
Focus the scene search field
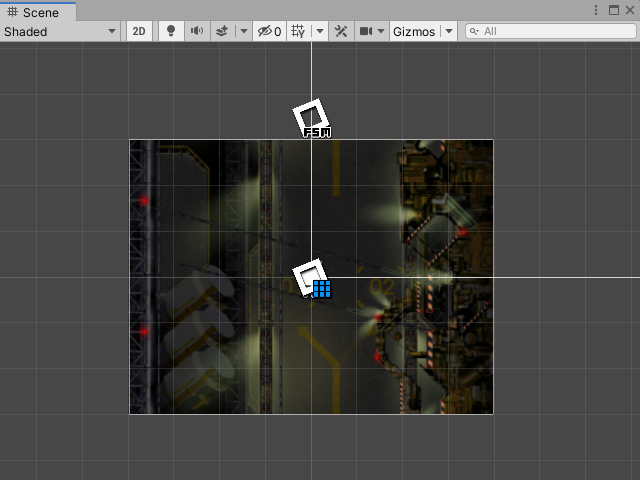[x=551, y=31]
